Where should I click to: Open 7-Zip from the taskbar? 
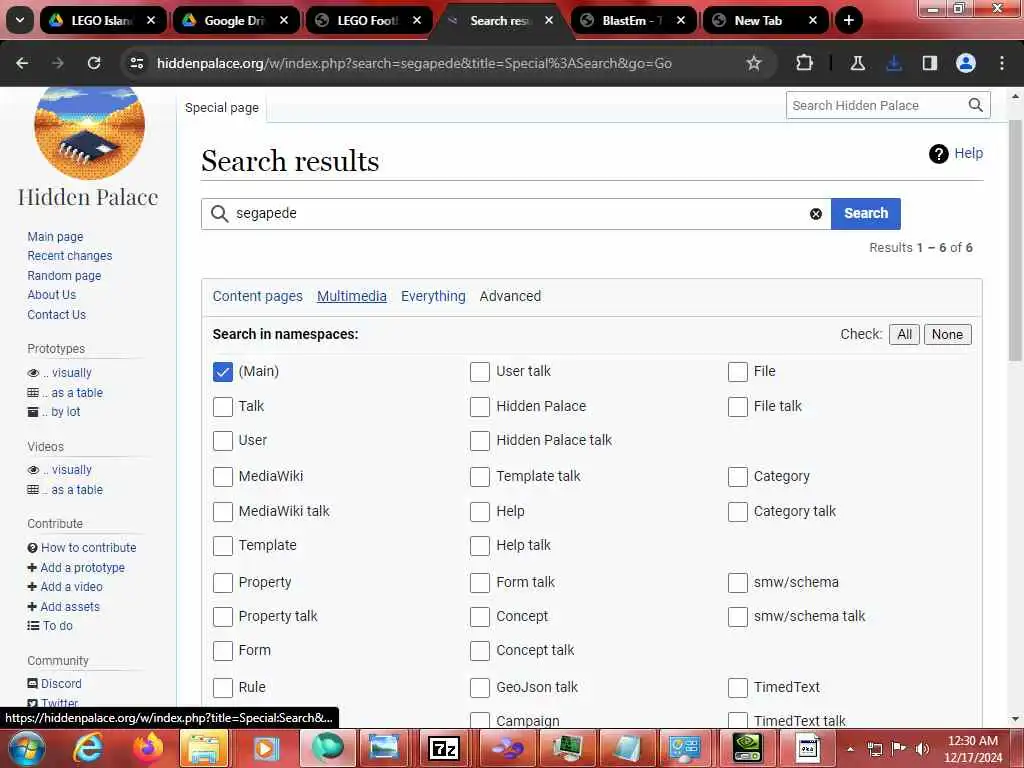(x=444, y=748)
